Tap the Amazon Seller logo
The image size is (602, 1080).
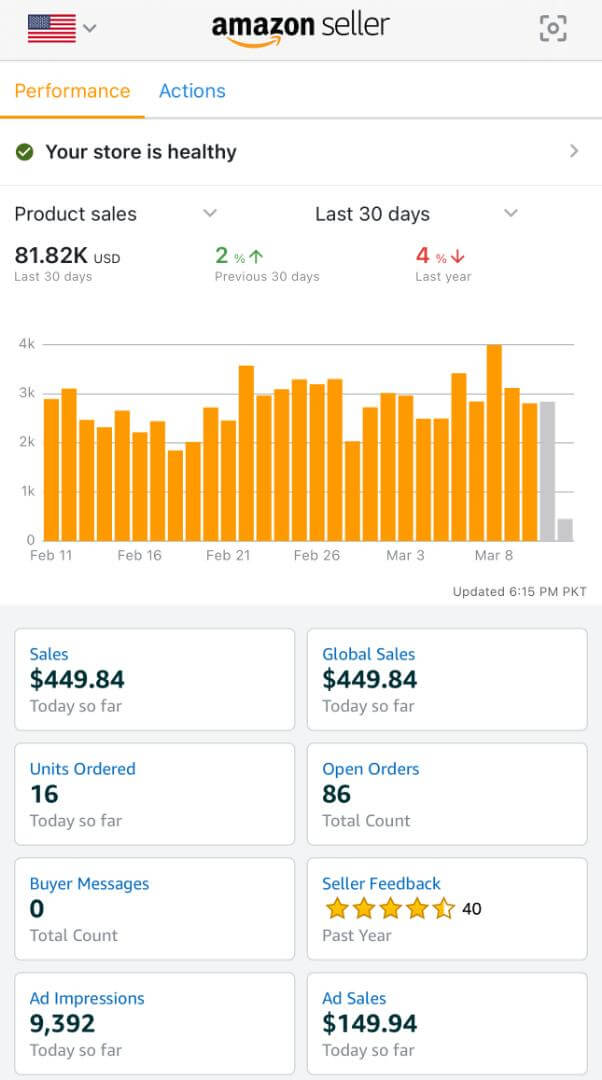pos(300,28)
